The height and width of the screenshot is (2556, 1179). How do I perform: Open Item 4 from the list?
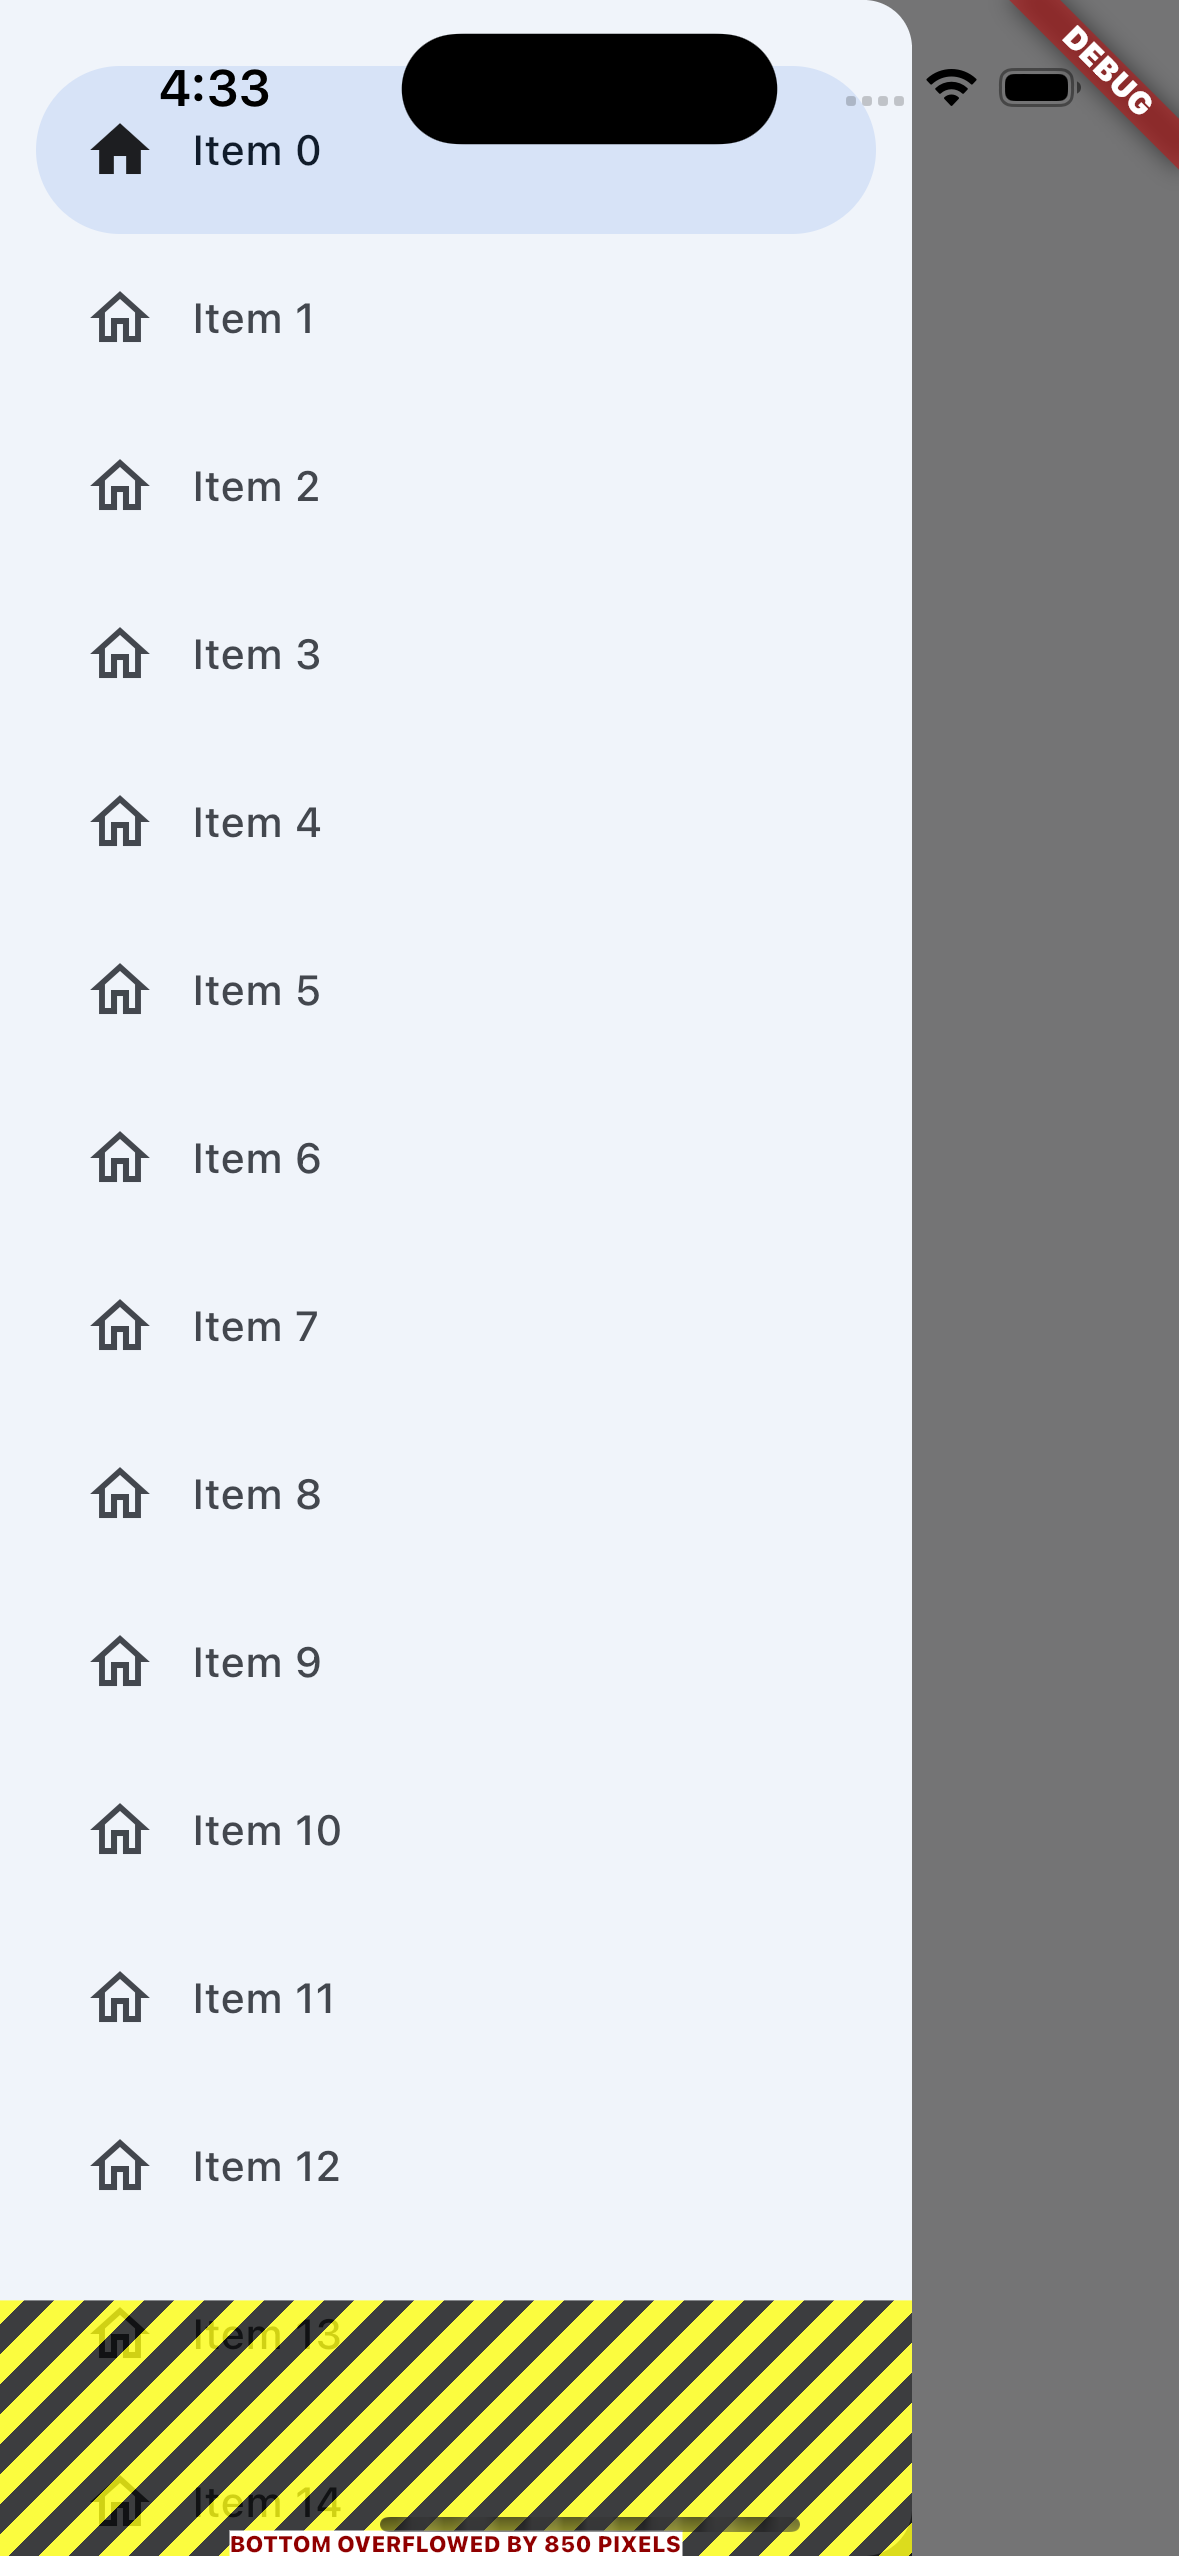click(256, 822)
